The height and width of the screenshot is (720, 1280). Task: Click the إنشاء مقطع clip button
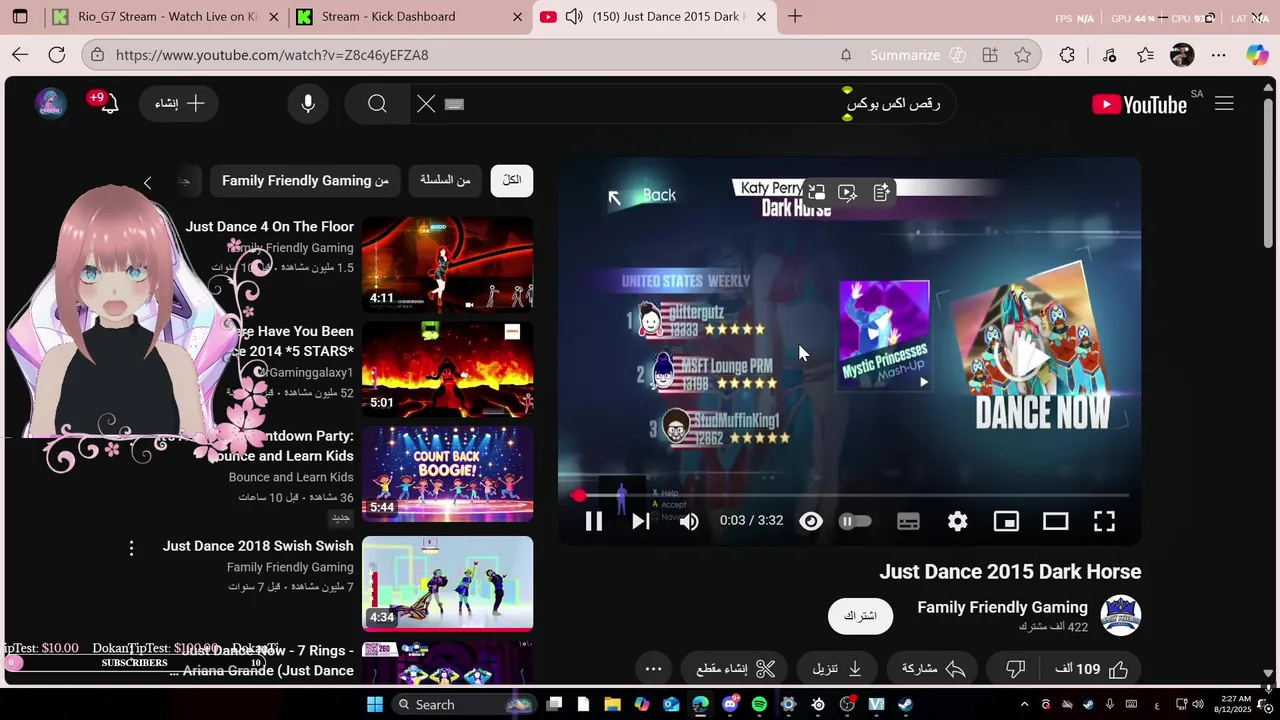point(736,669)
